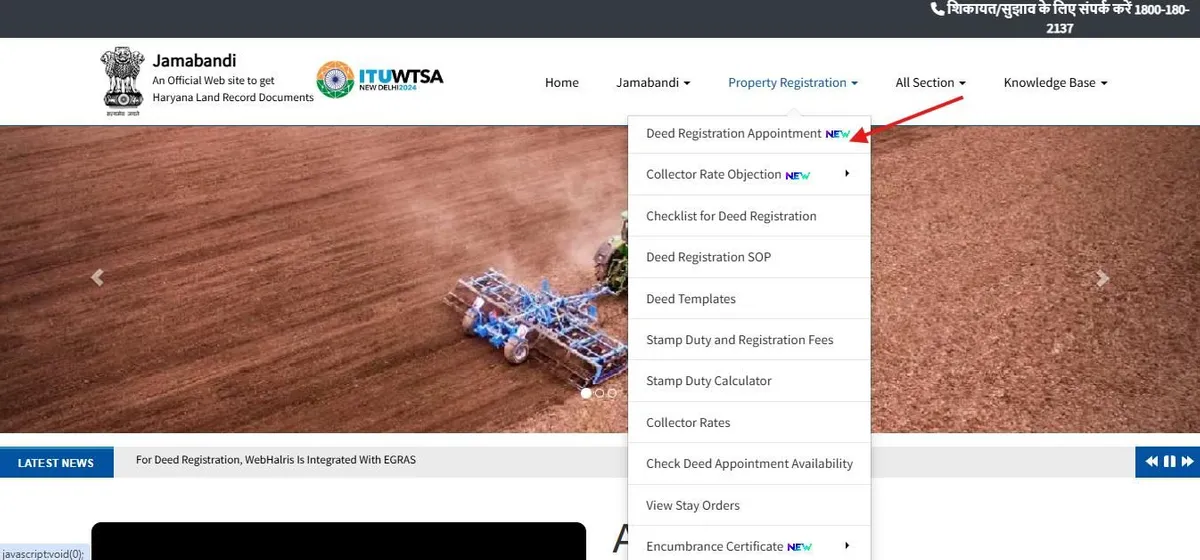
Task: Click the ITU WTSA New Delhi logo
Action: [x=380, y=80]
